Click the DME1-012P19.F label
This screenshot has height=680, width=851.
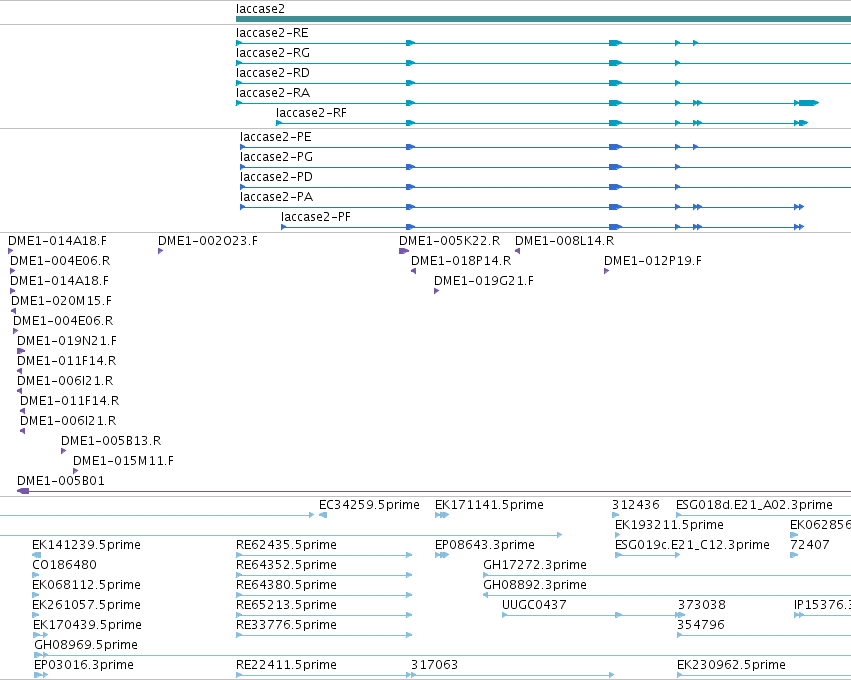tap(652, 260)
